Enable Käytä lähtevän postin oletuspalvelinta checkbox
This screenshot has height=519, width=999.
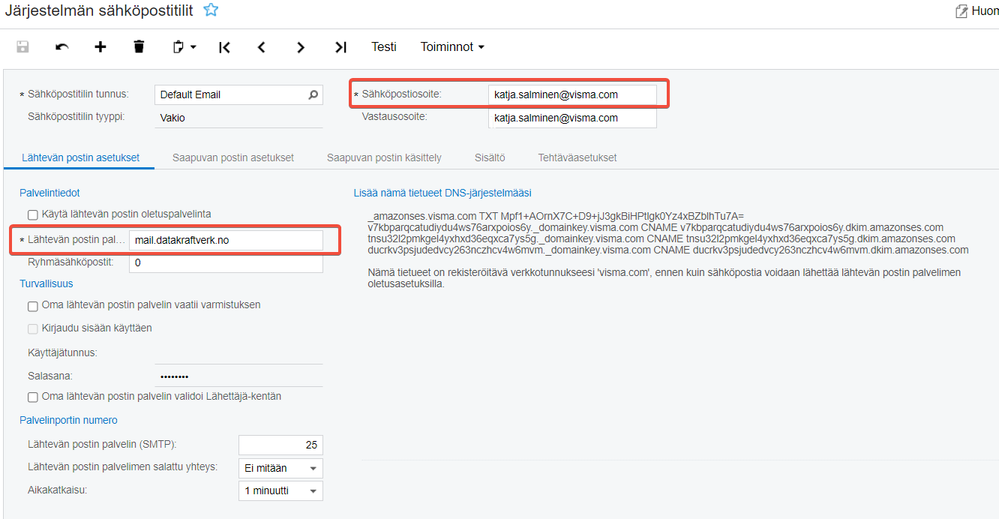pos(33,214)
